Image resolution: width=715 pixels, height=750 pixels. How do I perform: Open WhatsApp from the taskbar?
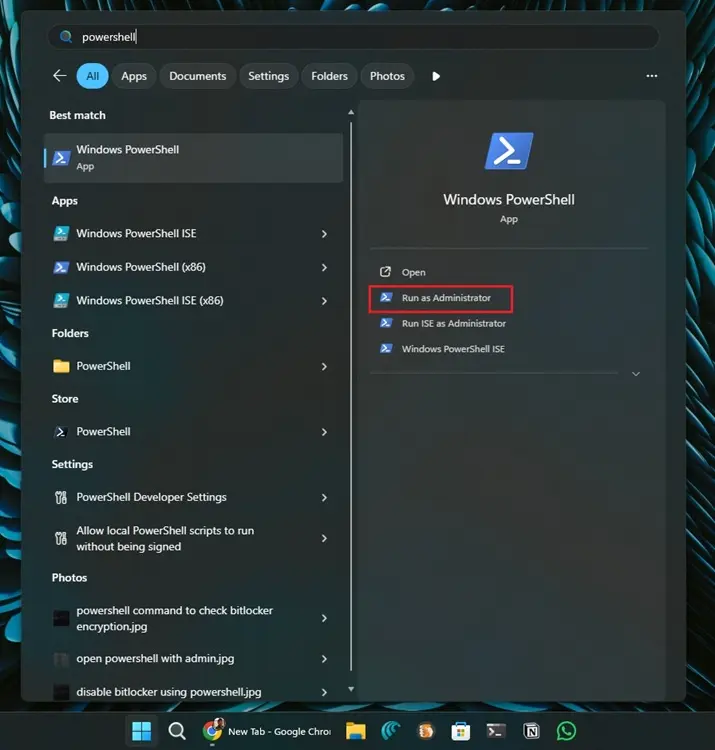point(567,731)
